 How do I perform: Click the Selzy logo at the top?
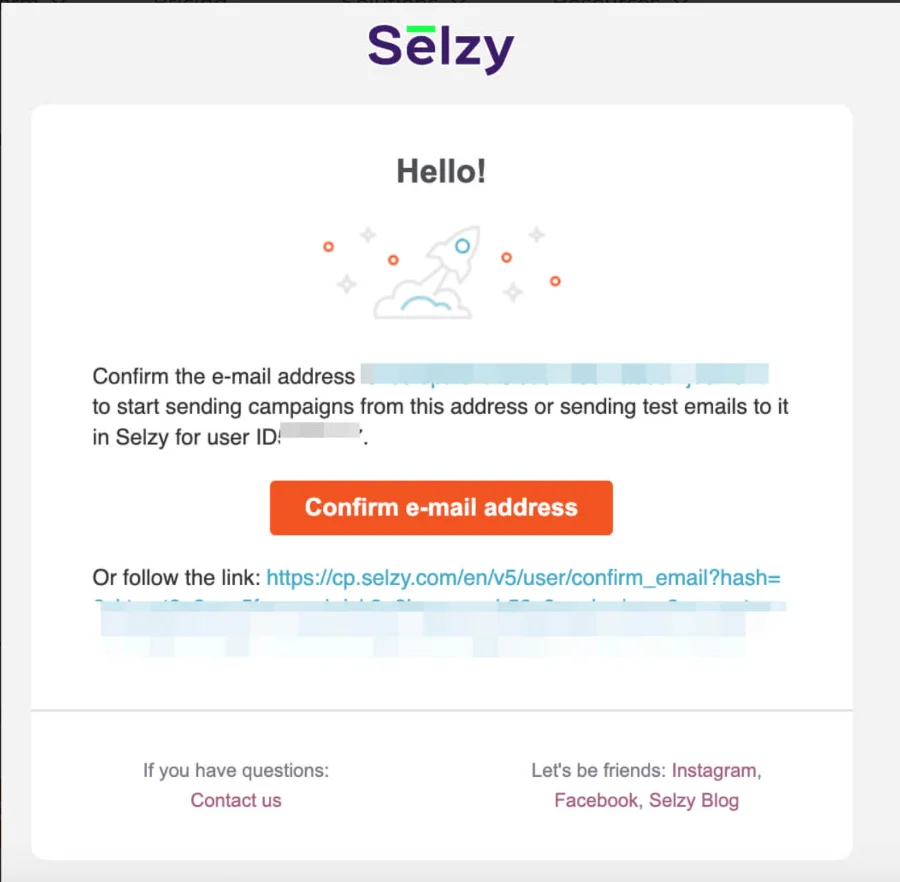[441, 48]
